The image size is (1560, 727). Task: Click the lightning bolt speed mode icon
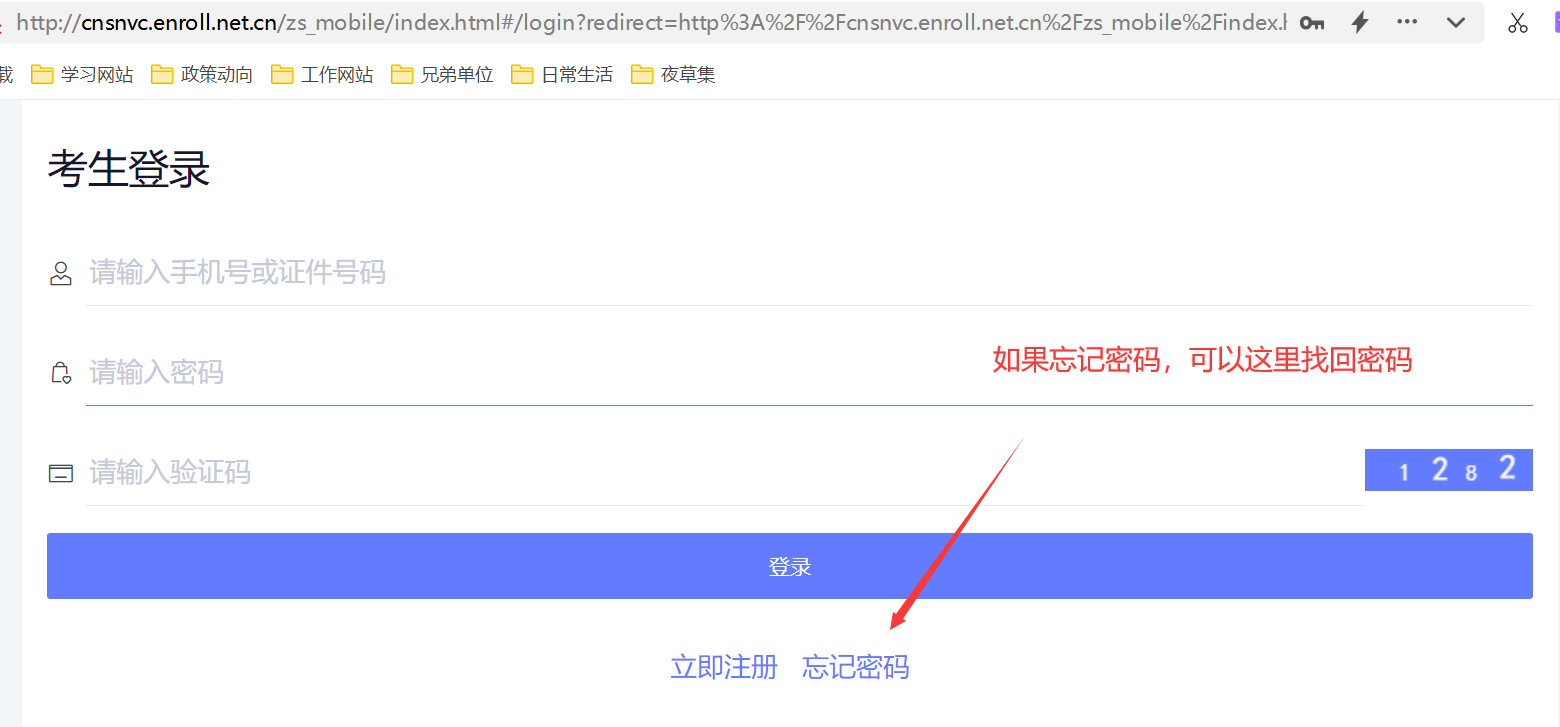(x=1360, y=22)
